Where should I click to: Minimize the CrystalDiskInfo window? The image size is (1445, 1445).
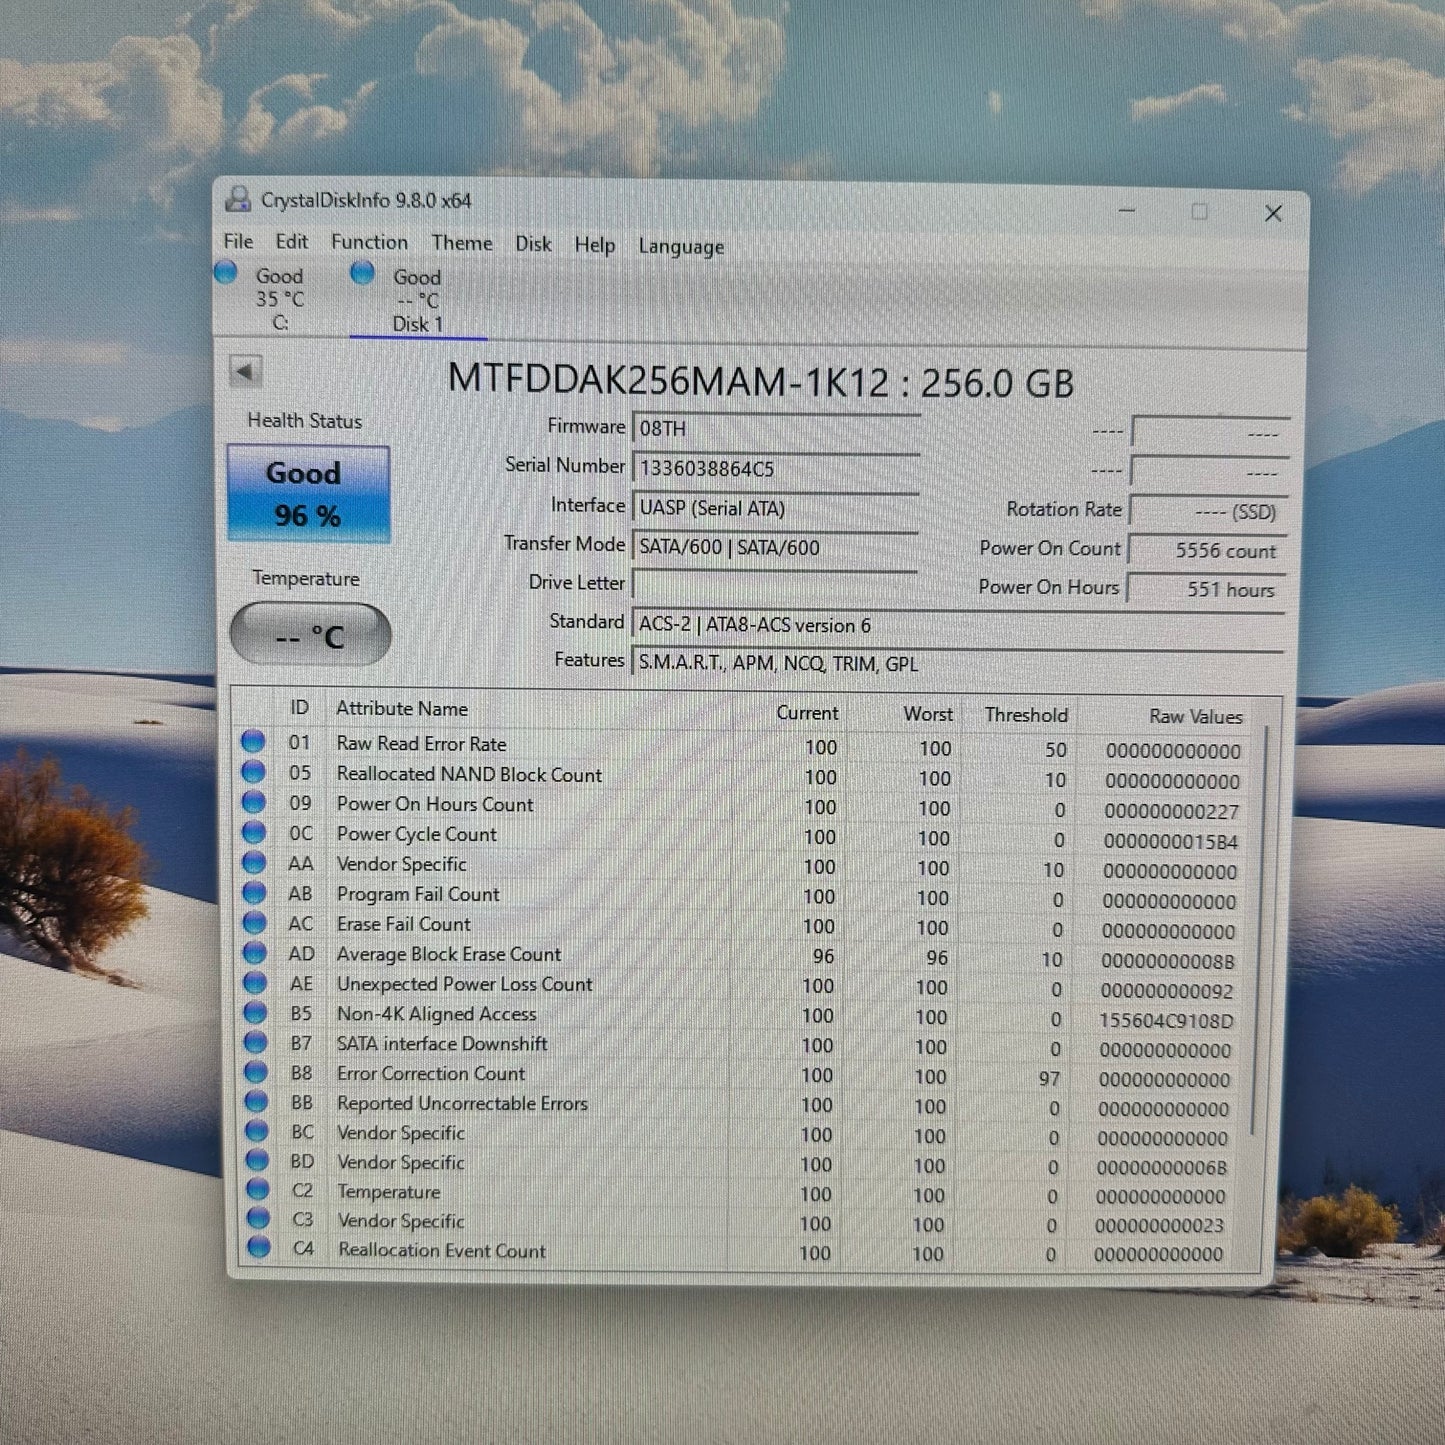tap(1127, 211)
